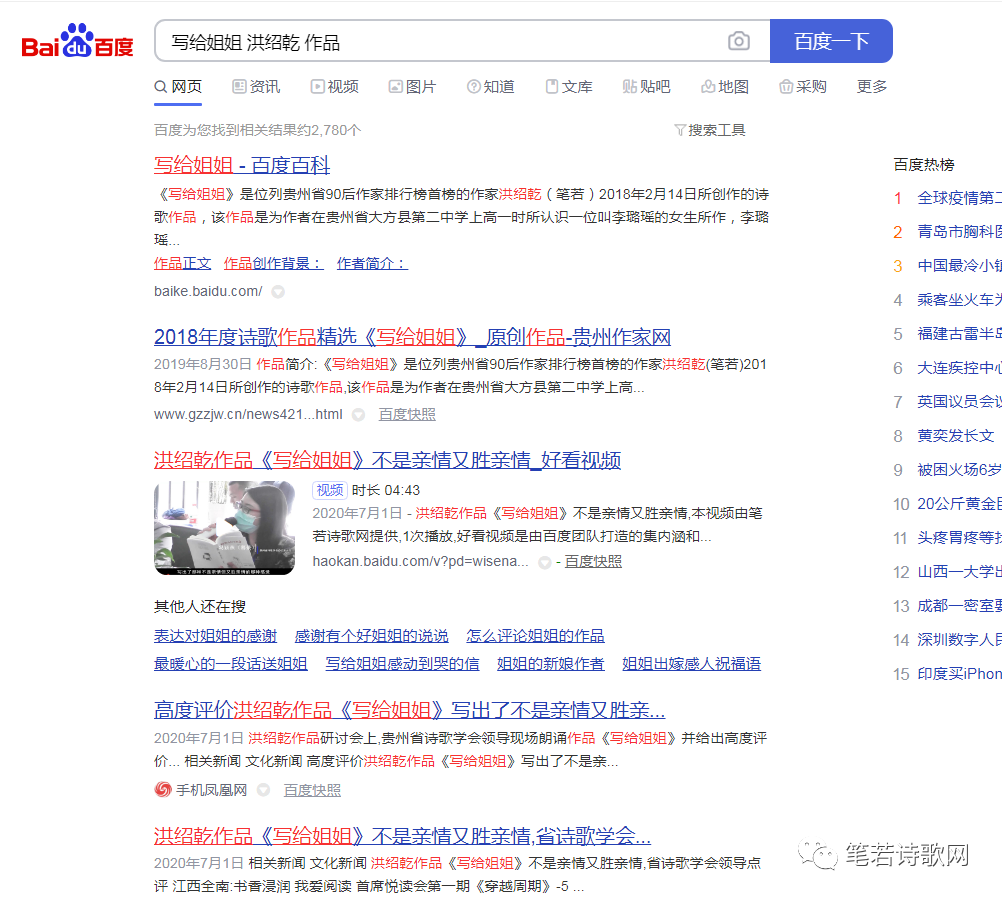Image resolution: width=1002 pixels, height=899 pixels.
Task: Open hot item 印度买iPhone
Action: (959, 673)
